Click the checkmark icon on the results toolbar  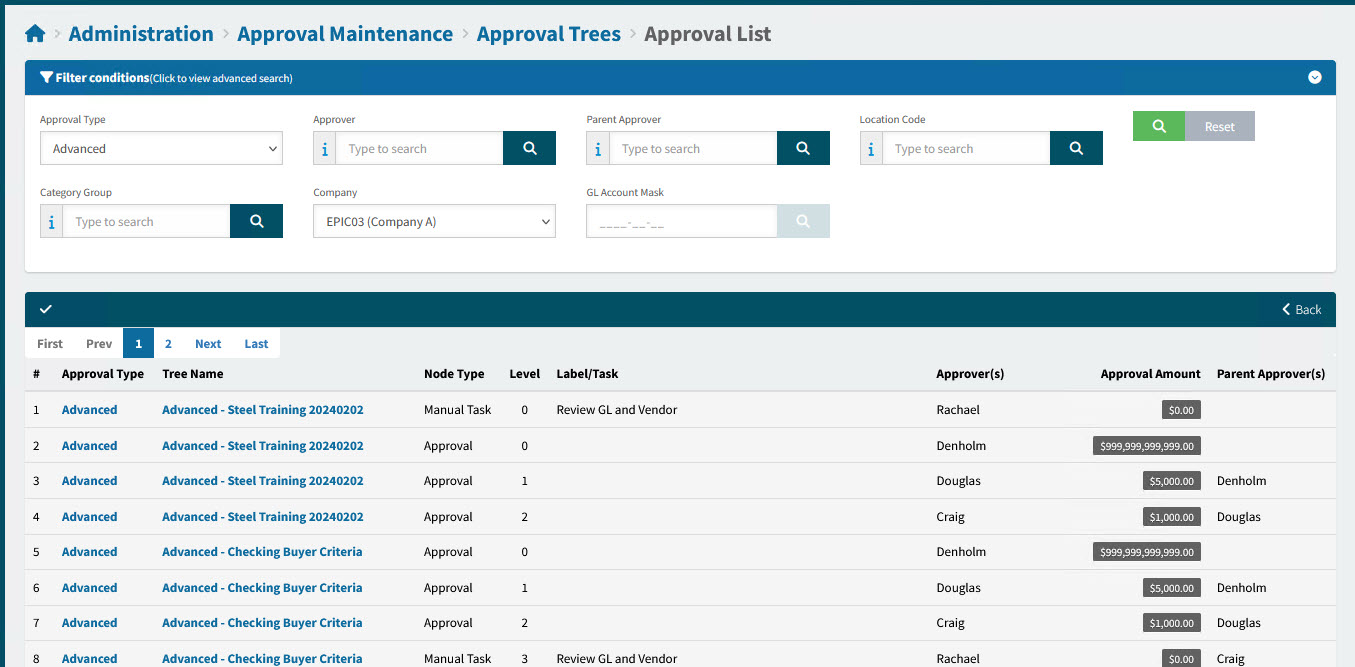[x=47, y=309]
